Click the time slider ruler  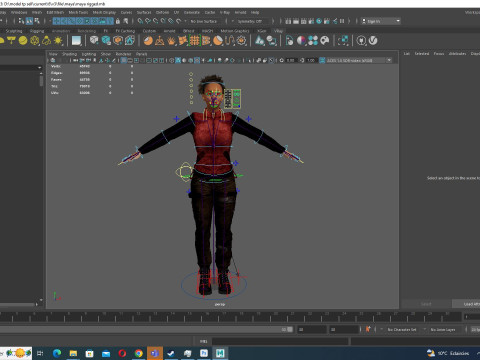click(231, 317)
